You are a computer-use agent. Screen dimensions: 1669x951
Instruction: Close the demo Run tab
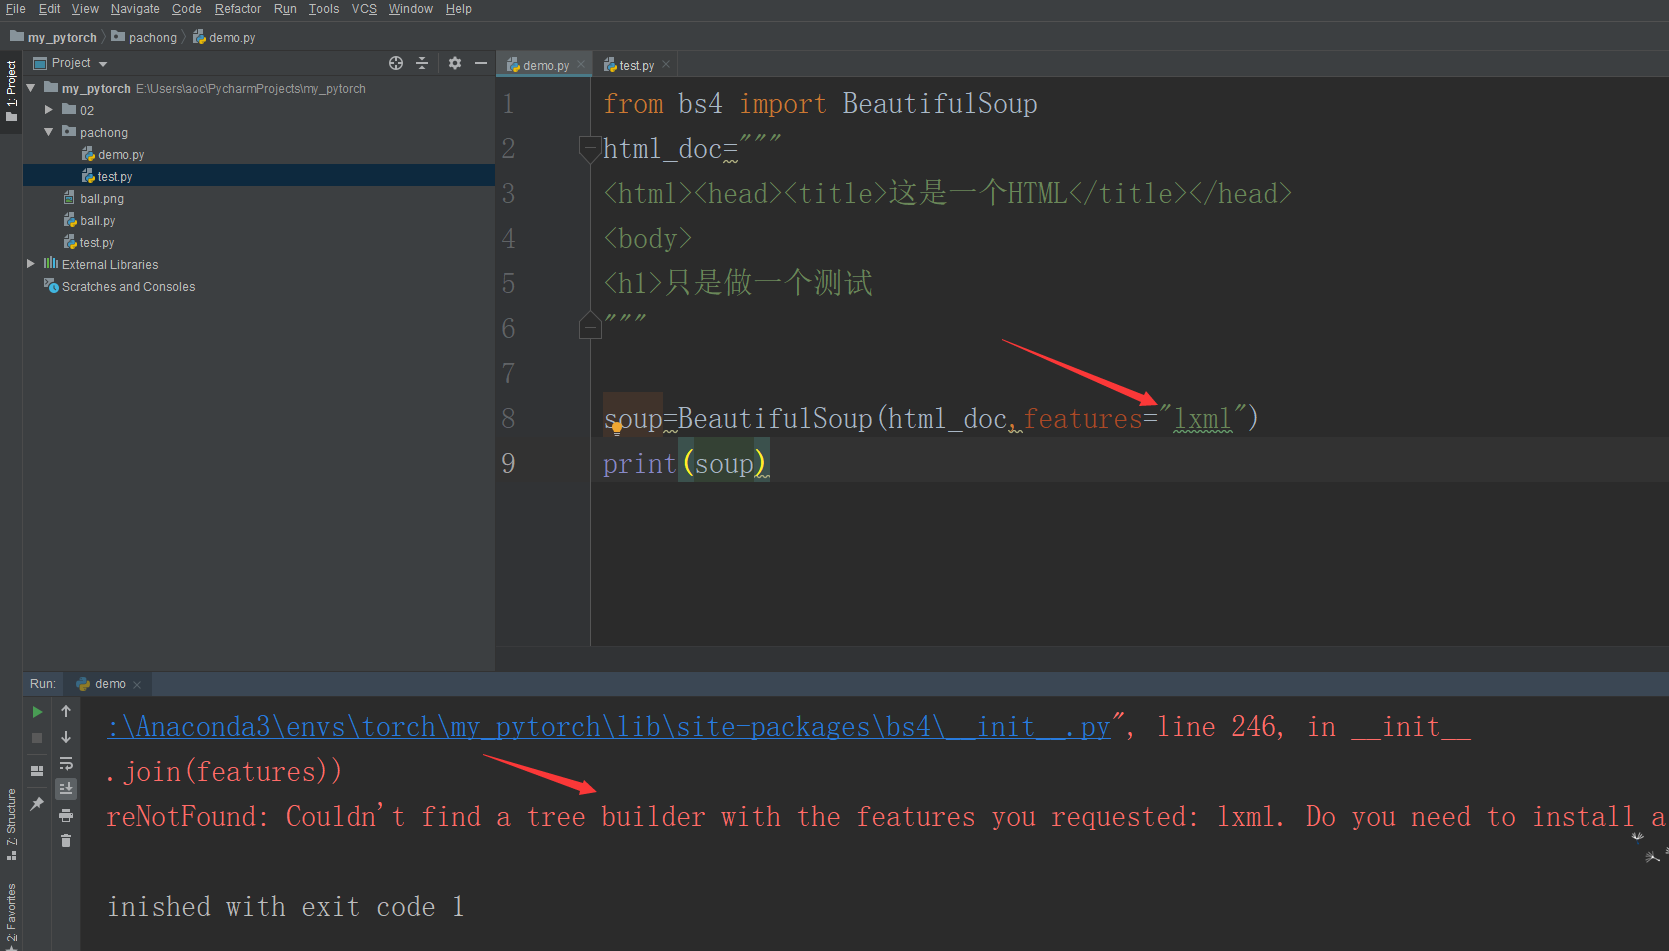137,685
